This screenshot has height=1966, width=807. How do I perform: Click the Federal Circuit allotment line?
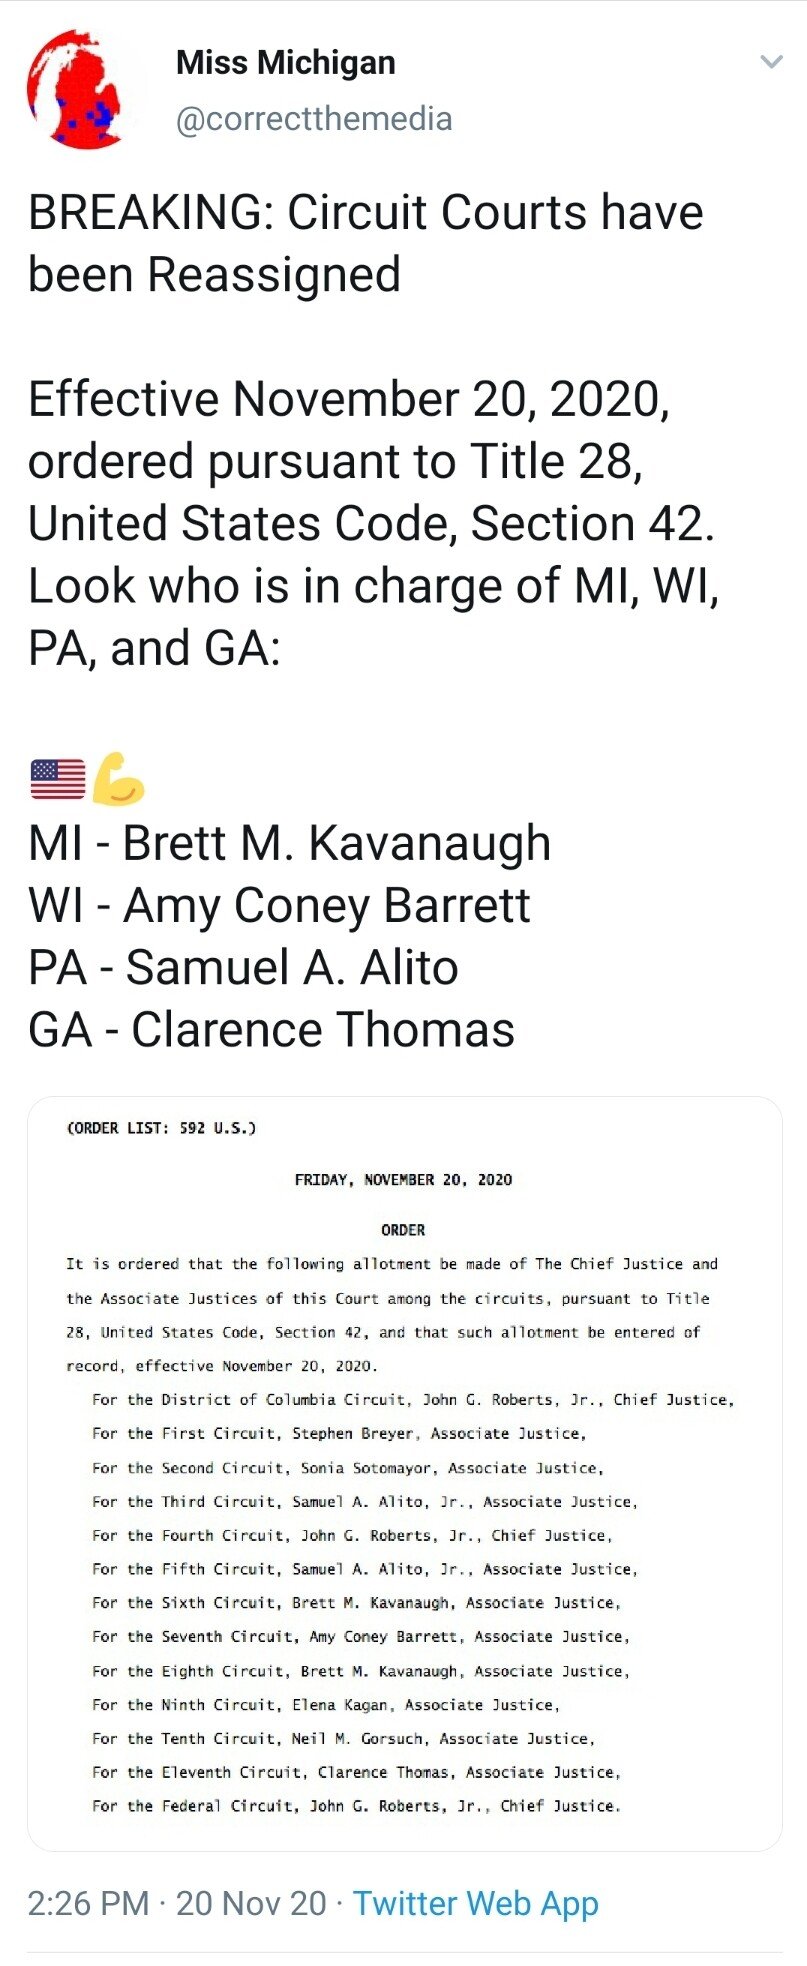tap(355, 1806)
